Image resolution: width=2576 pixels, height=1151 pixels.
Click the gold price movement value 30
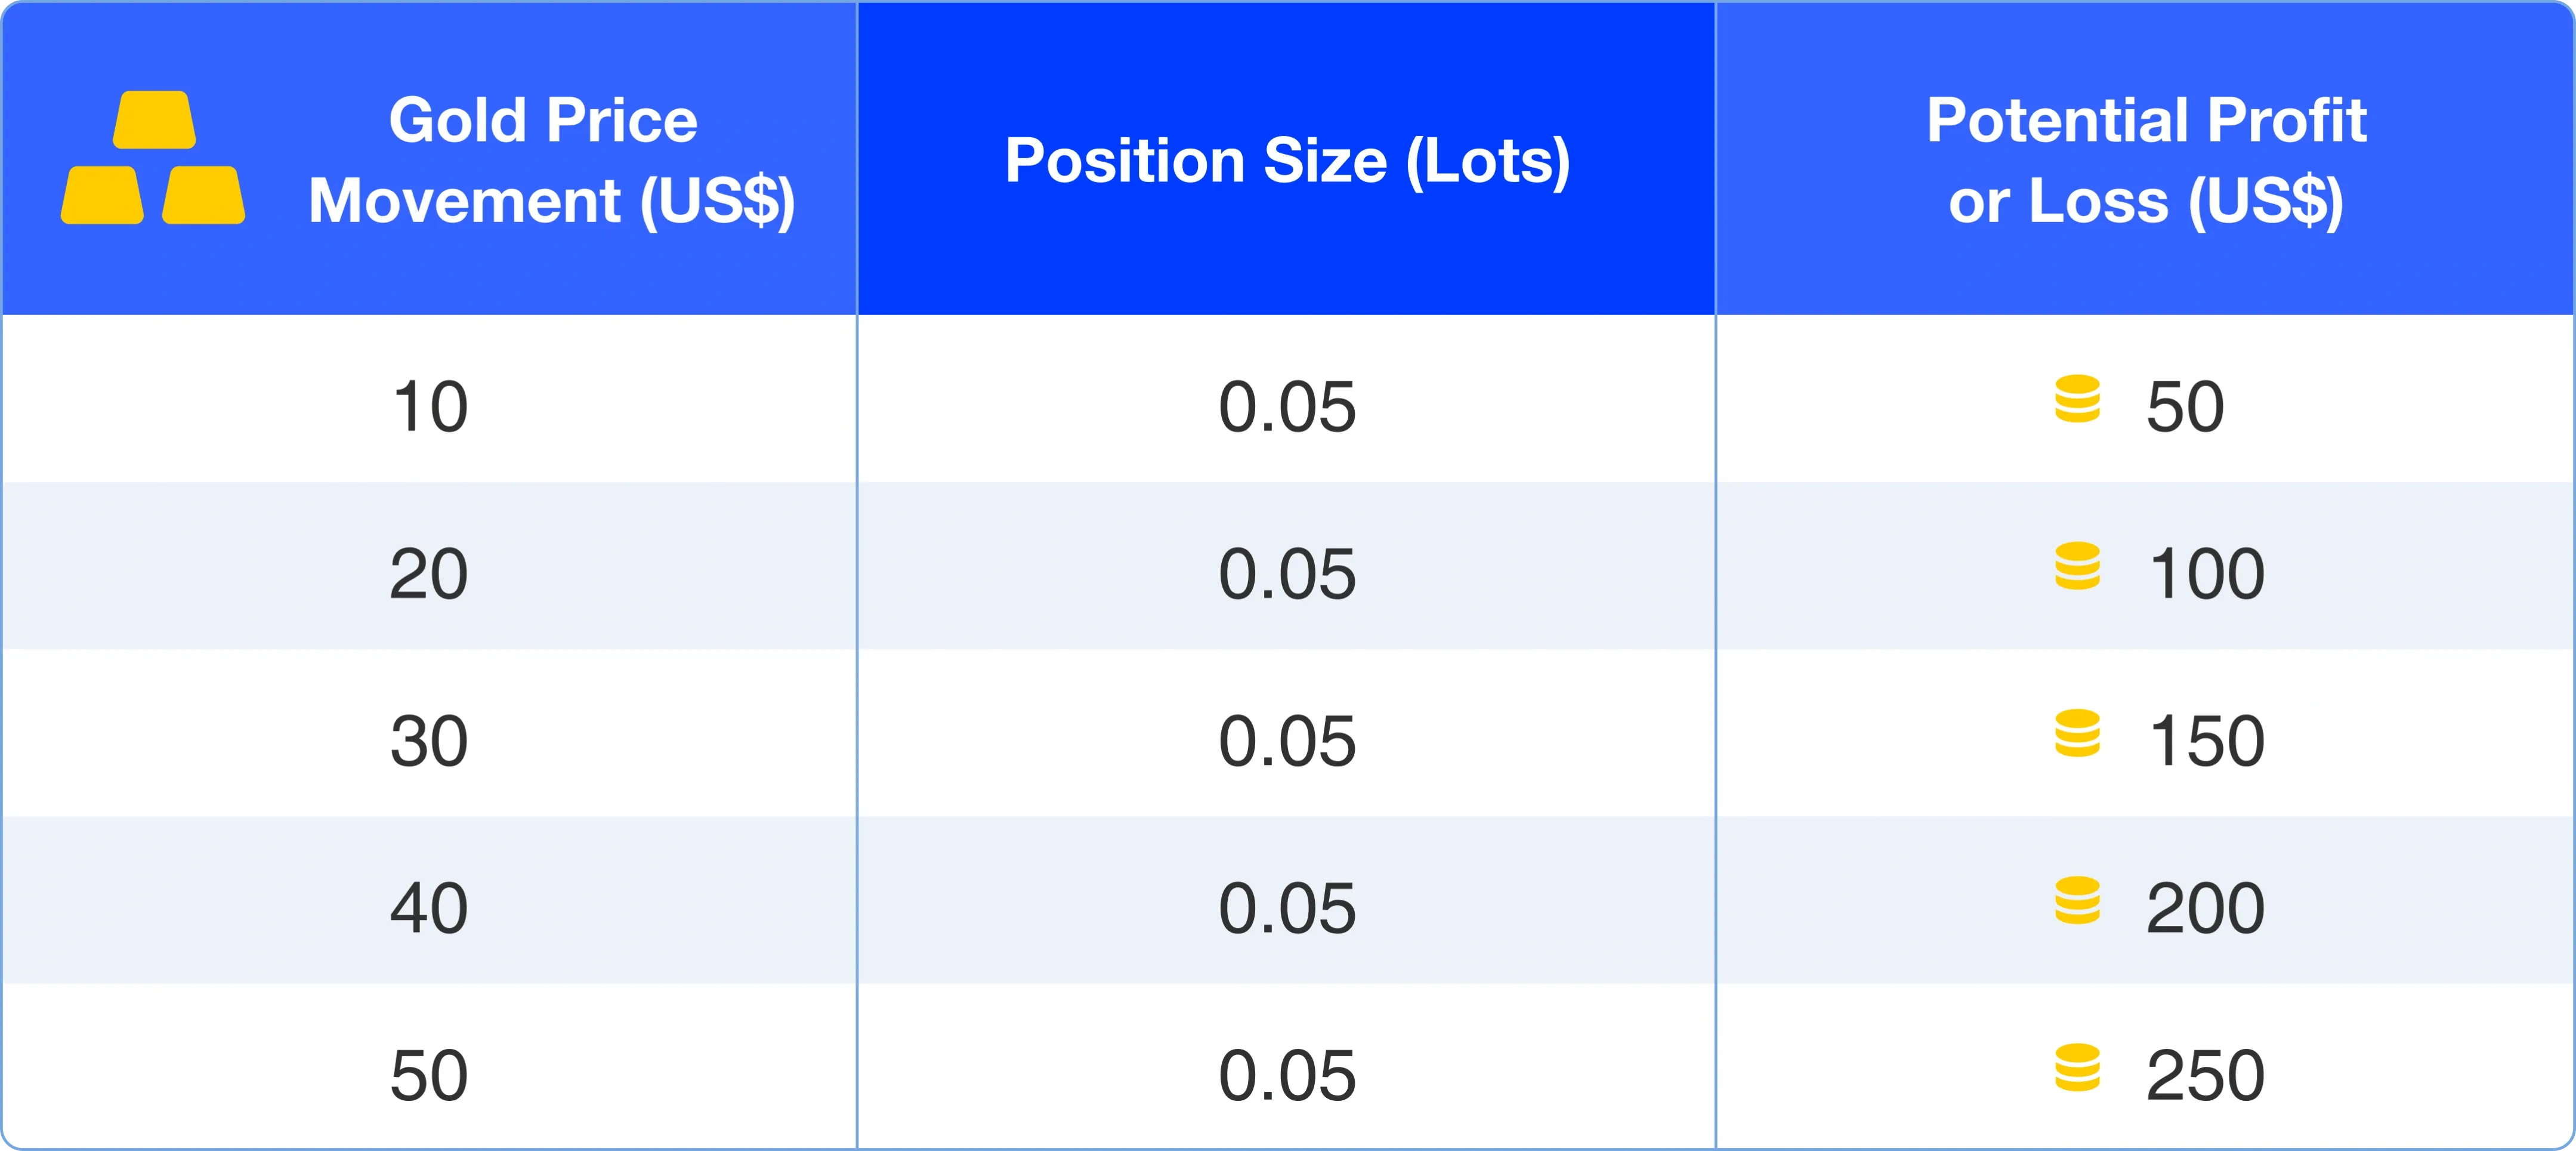click(x=429, y=741)
